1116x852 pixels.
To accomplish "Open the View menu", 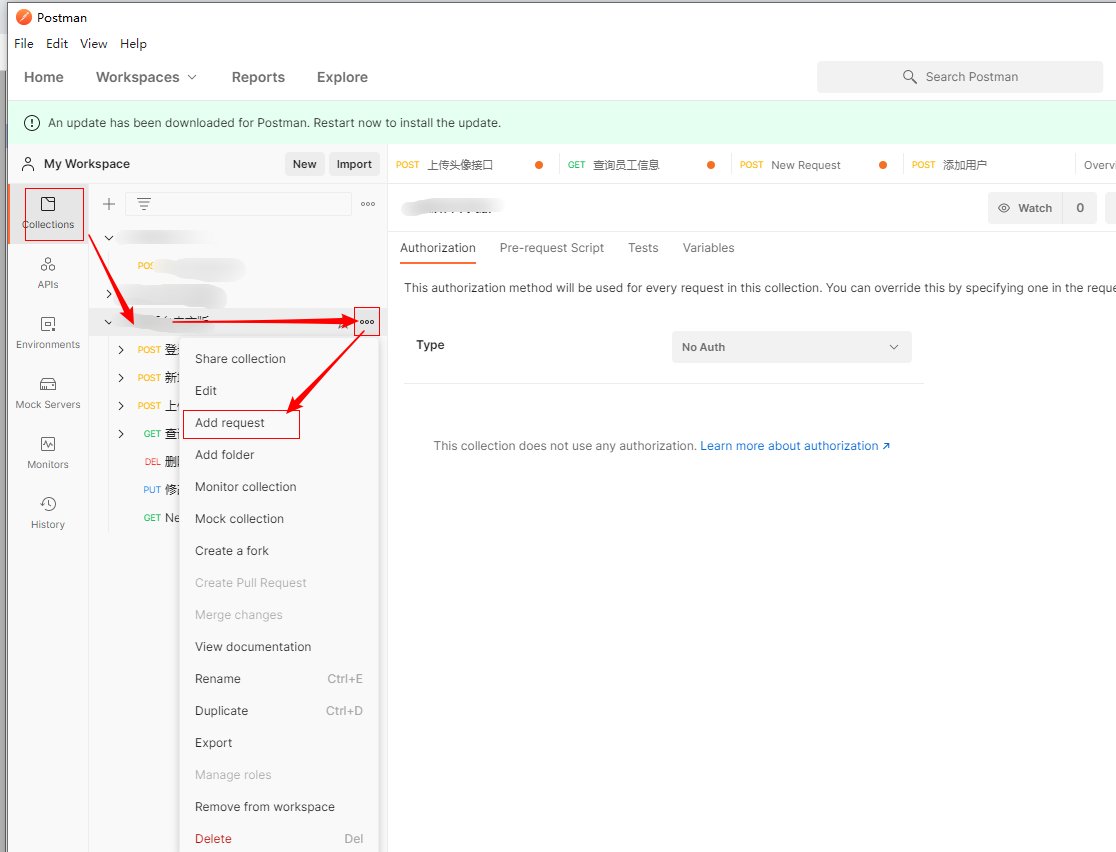I will [93, 43].
